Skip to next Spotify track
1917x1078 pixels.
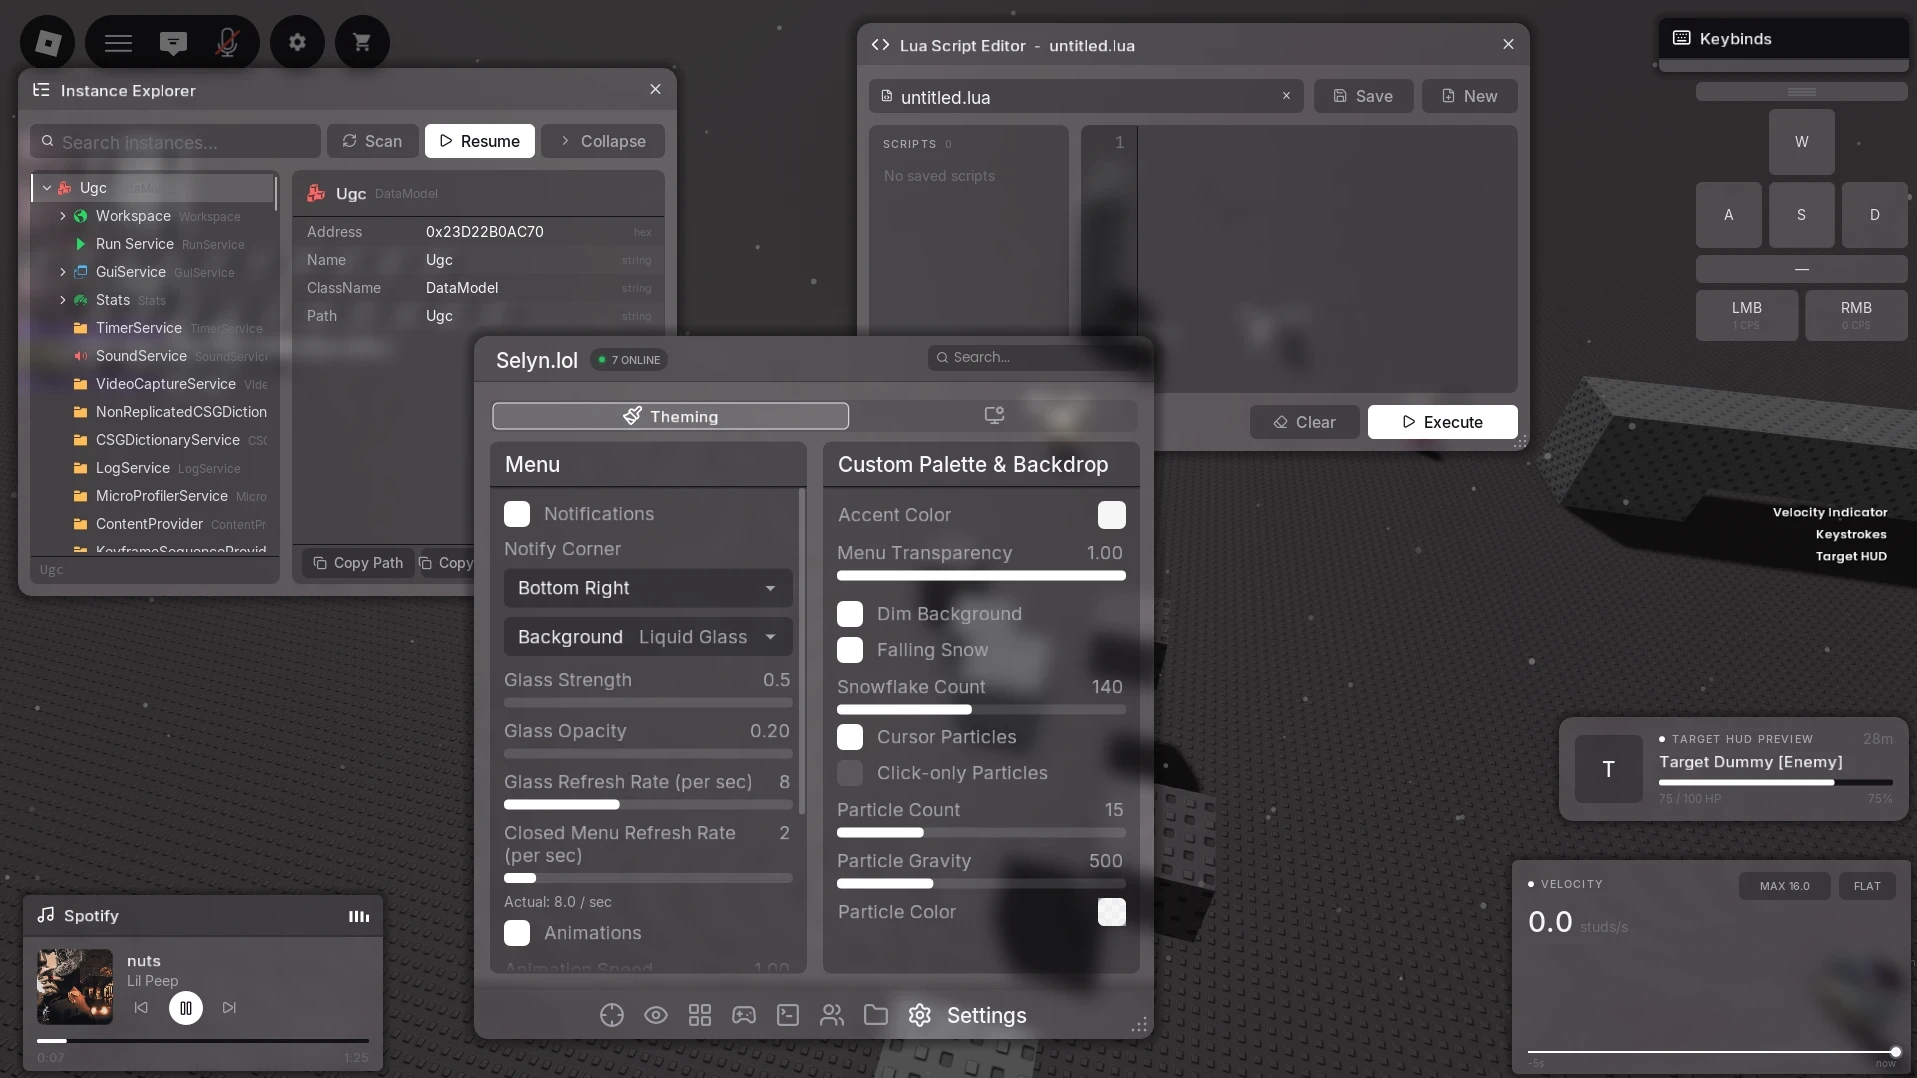click(x=229, y=1008)
